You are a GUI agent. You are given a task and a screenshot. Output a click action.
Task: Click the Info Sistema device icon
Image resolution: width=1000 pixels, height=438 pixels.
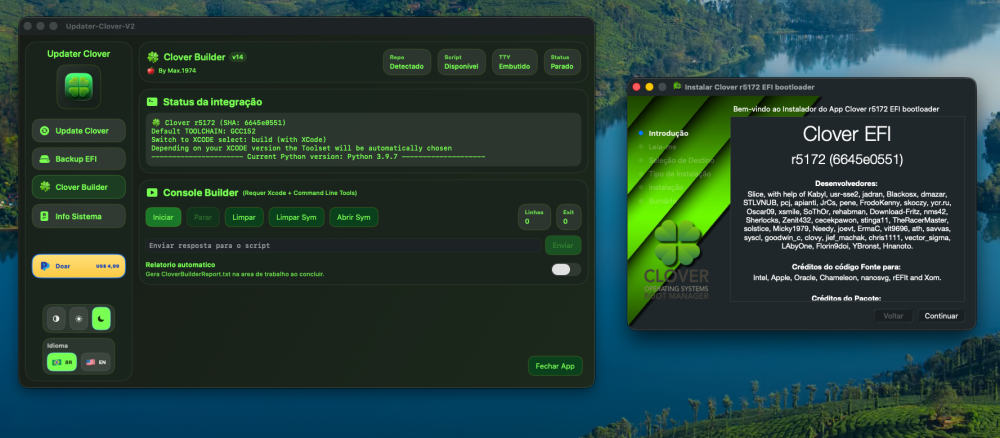45,216
